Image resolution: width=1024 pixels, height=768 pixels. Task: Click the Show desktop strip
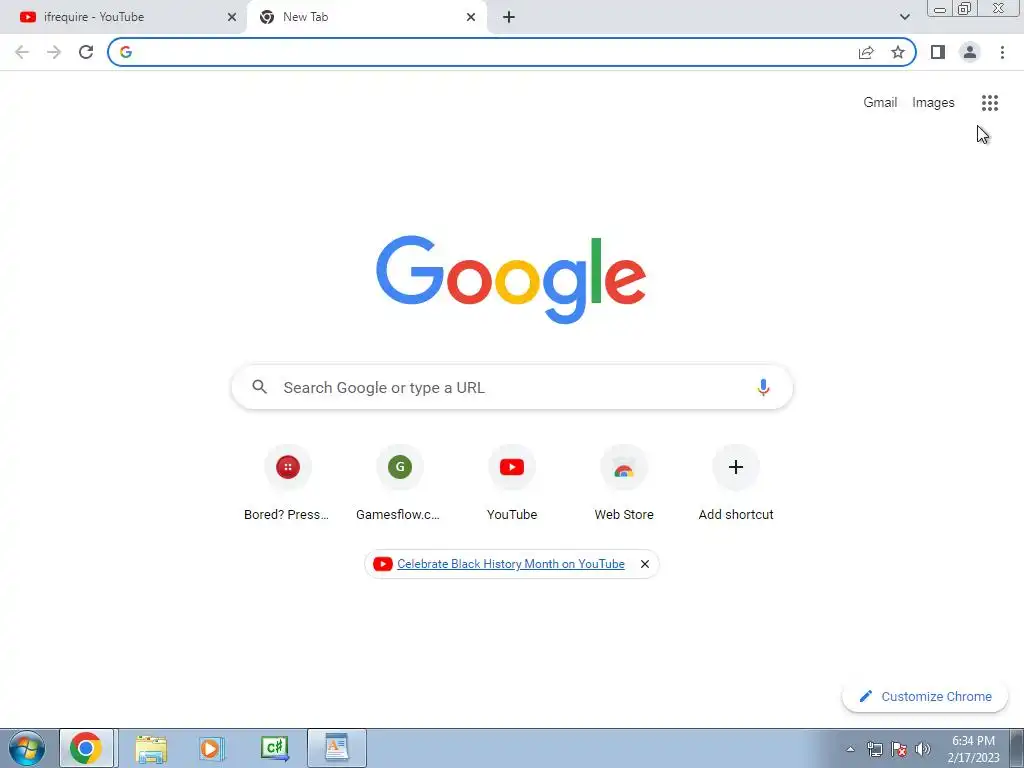pyautogui.click(x=1017, y=748)
